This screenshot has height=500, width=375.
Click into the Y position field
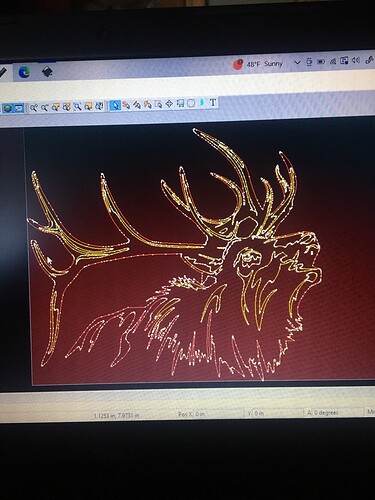[x=278, y=413]
